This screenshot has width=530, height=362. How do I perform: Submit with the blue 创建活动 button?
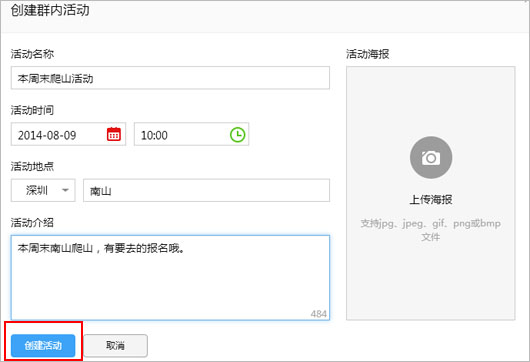pos(43,345)
